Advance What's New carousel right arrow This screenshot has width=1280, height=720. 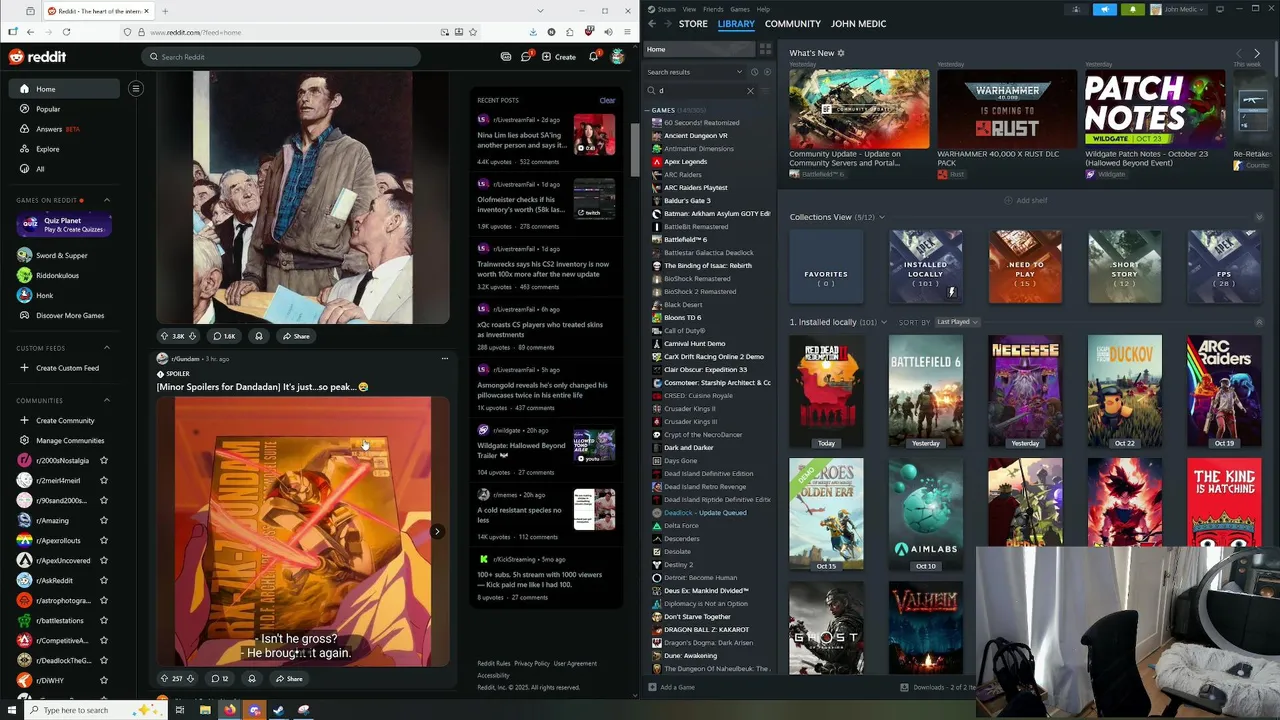click(x=1257, y=53)
